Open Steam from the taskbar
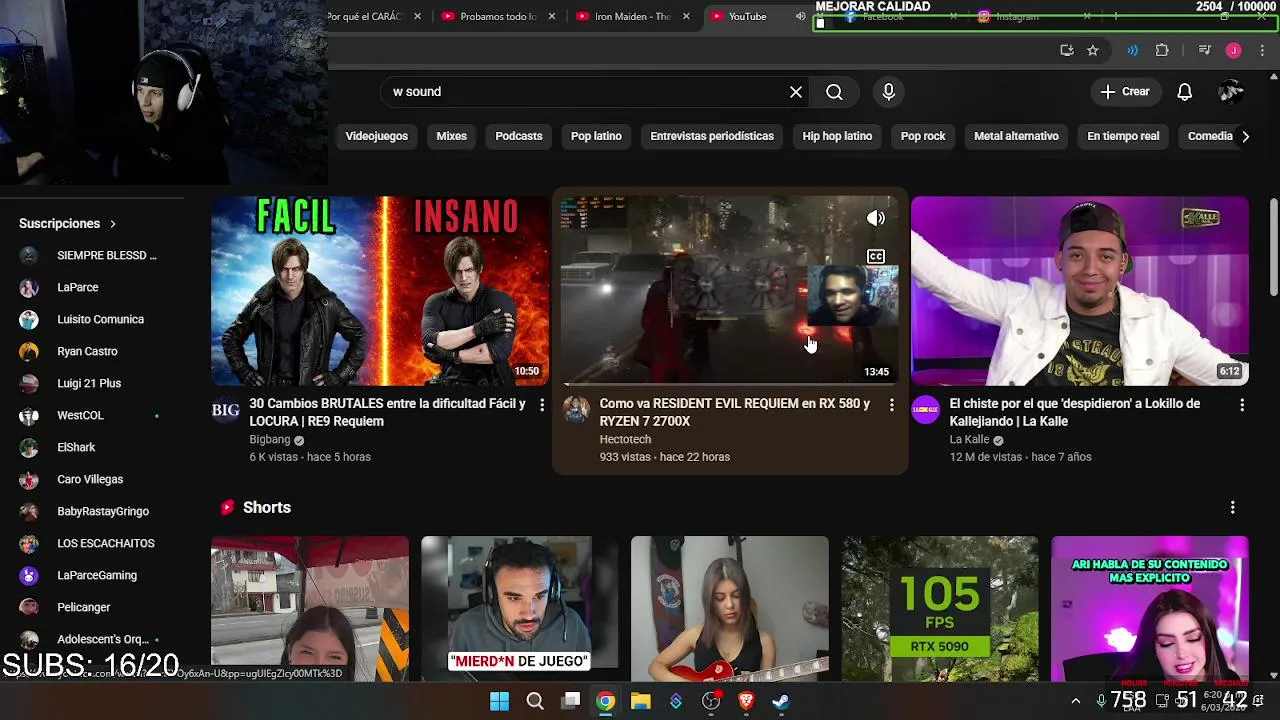This screenshot has width=1280, height=720. pos(781,701)
